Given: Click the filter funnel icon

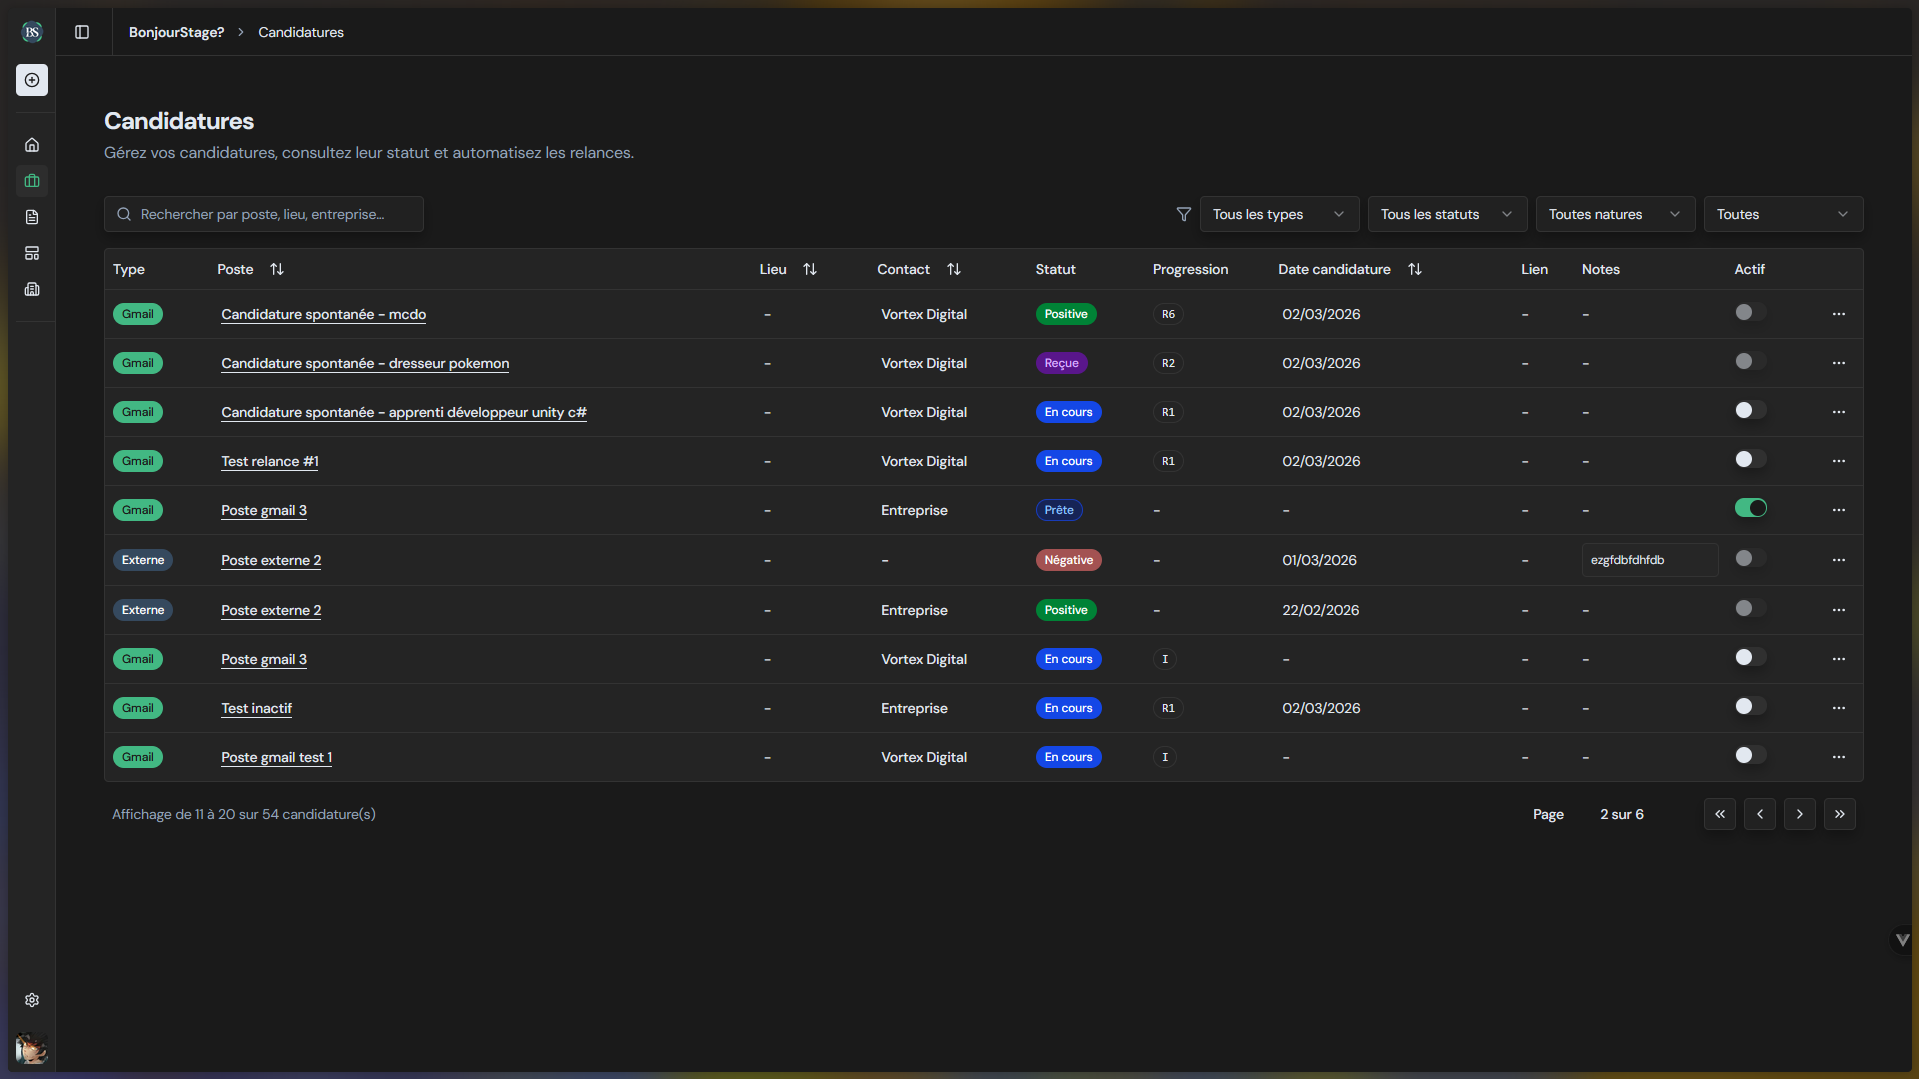Looking at the screenshot, I should (x=1183, y=214).
